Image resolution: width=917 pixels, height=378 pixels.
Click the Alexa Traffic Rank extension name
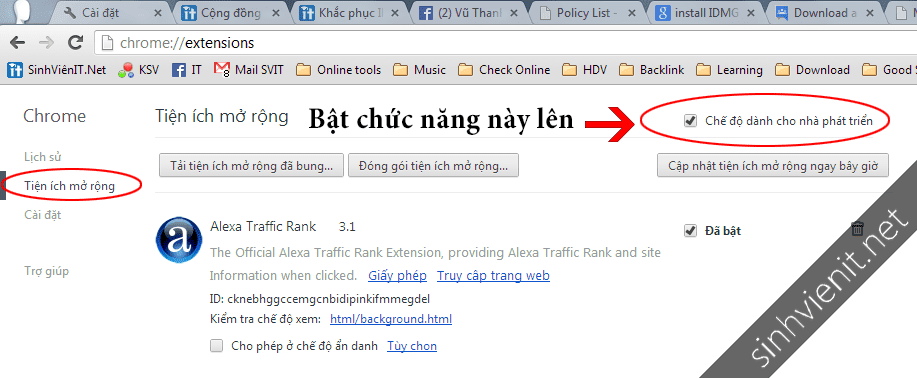pyautogui.click(x=263, y=226)
